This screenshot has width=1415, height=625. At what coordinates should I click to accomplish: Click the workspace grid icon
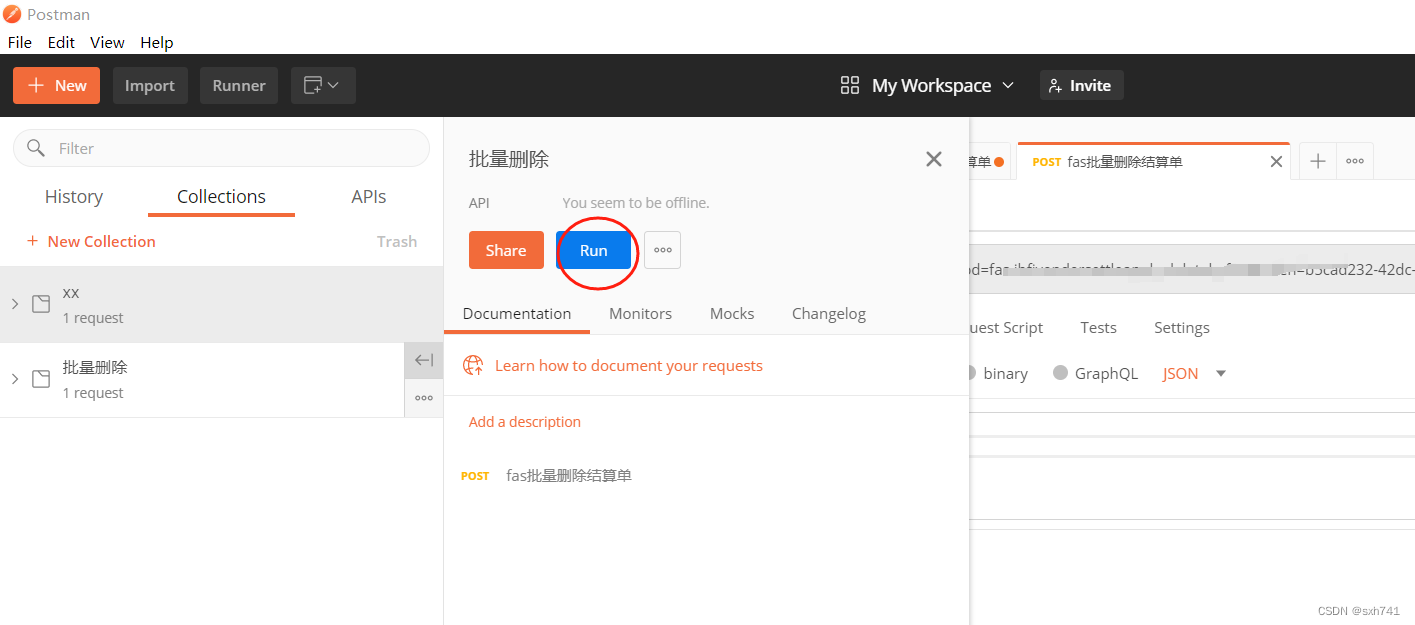pos(850,85)
